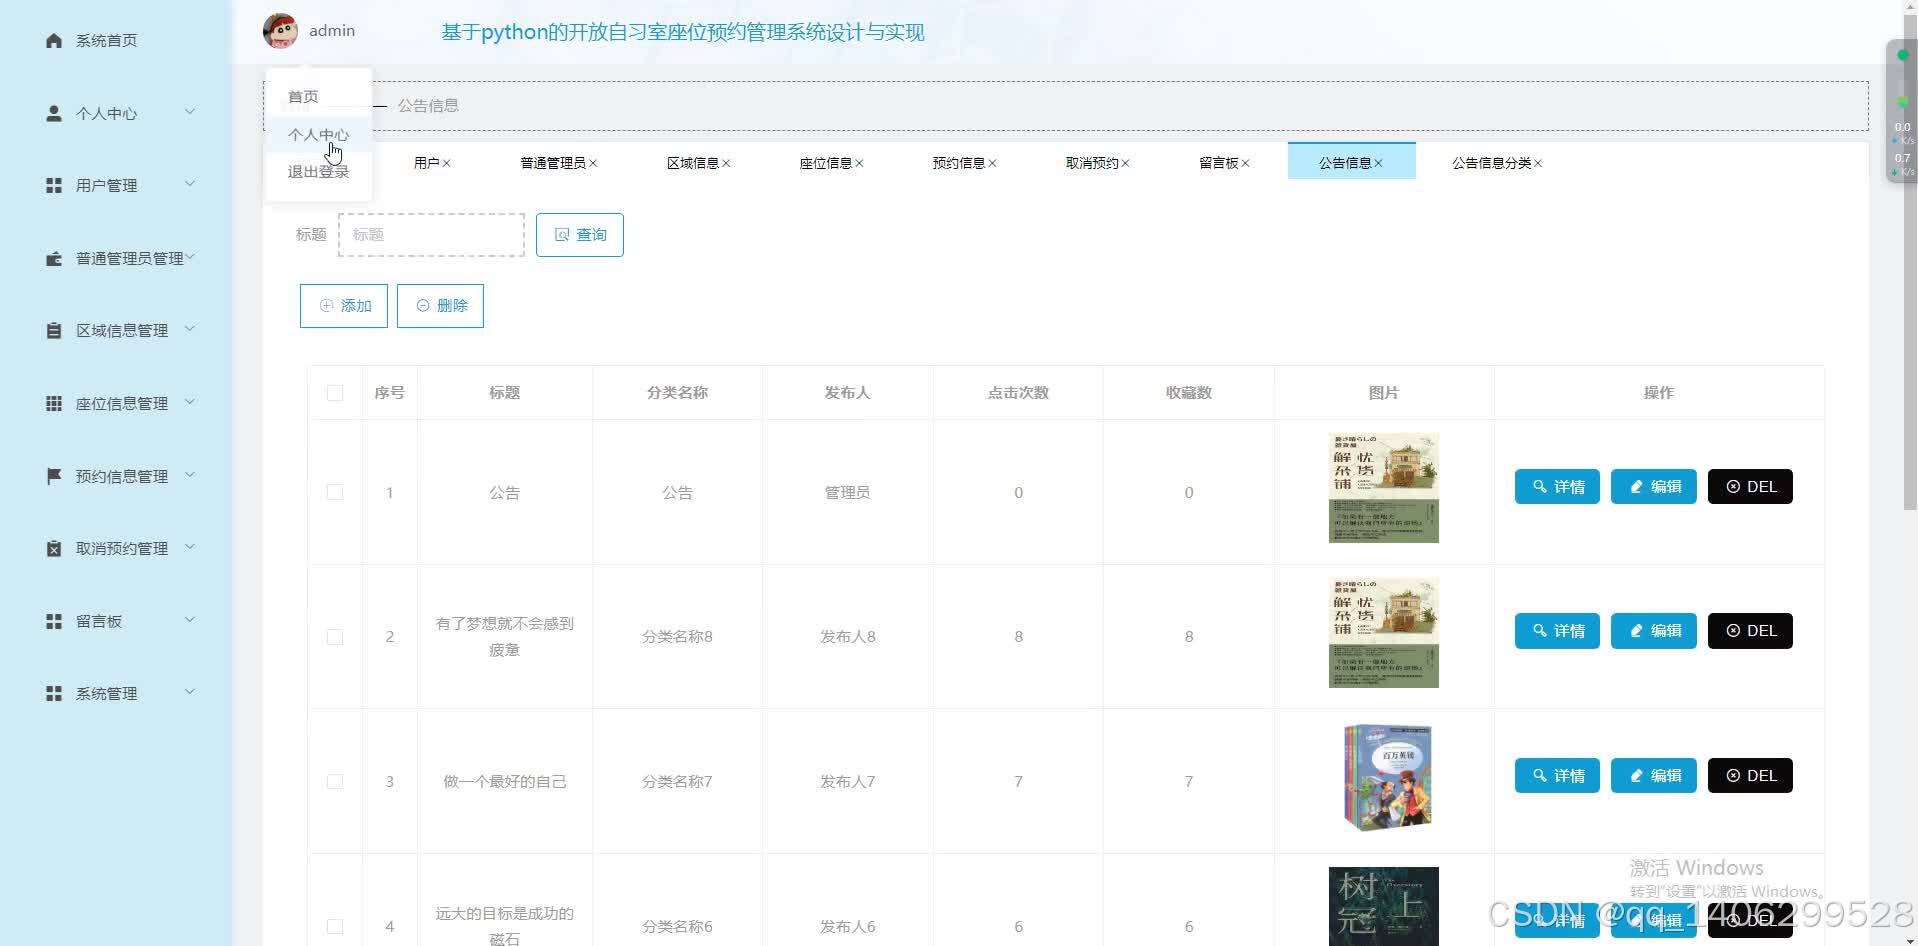Expand the 系统管理 sidebar chevron
Screen dimensions: 1918x946
190,691
